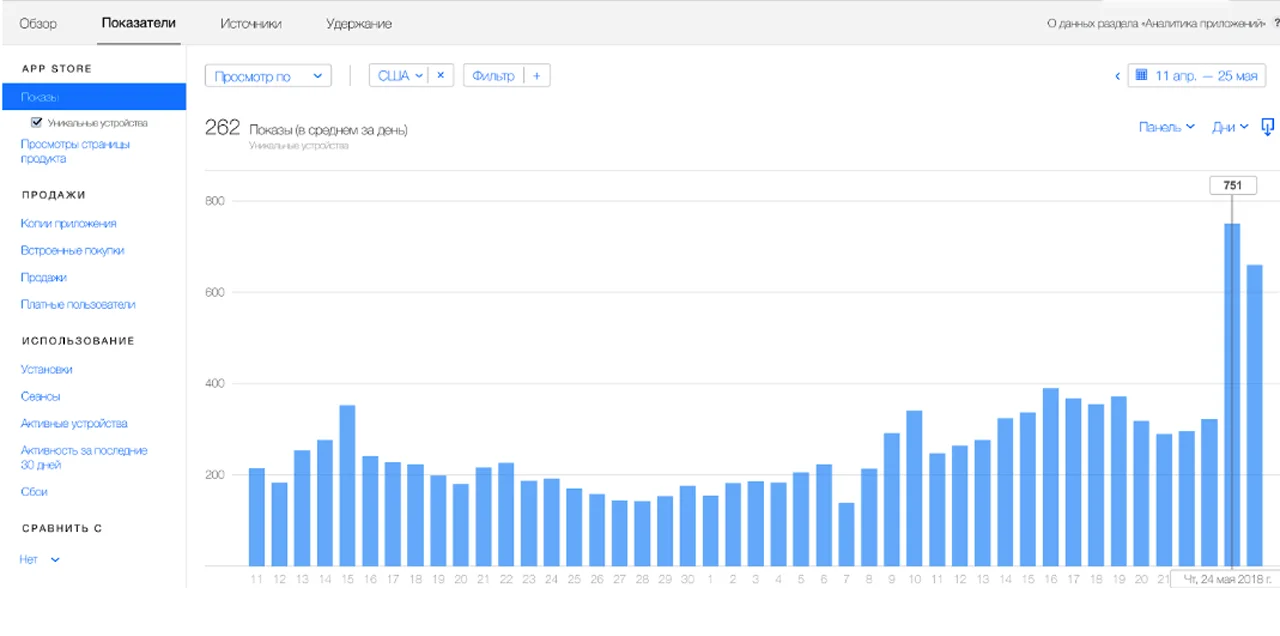The height and width of the screenshot is (636, 1280).
Task: Switch to the Источники tab
Action: [251, 23]
